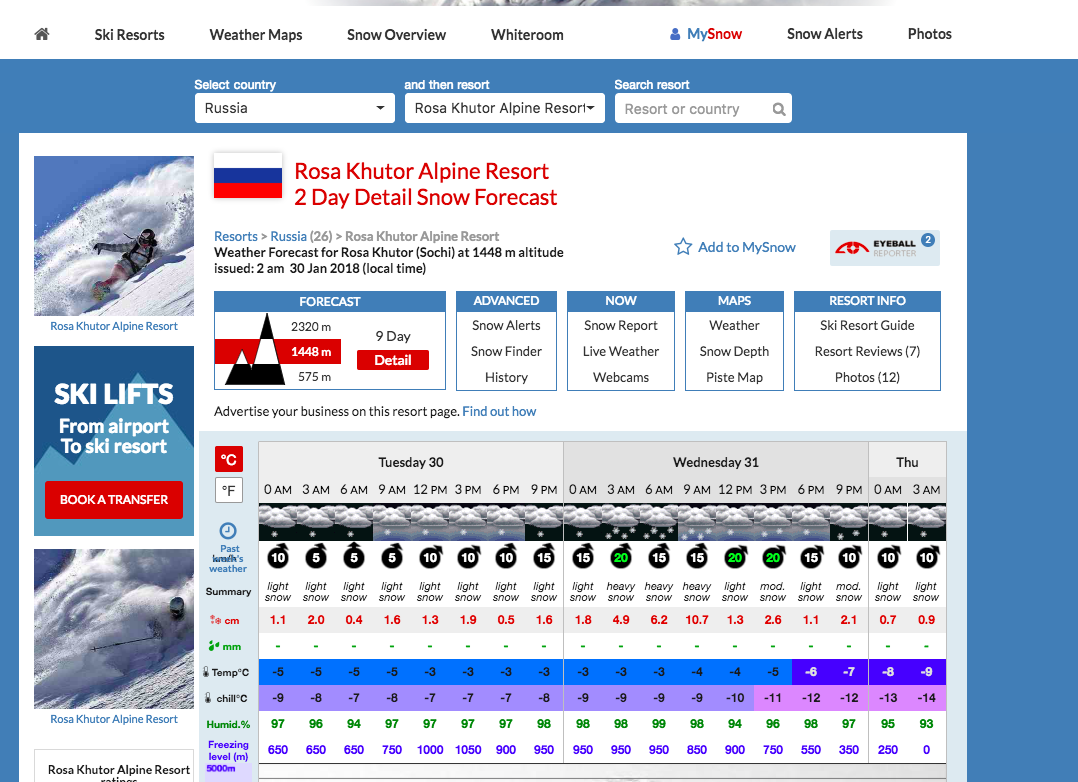Go to the home page icon
Viewport: 1078px width, 782px height.
coord(42,34)
